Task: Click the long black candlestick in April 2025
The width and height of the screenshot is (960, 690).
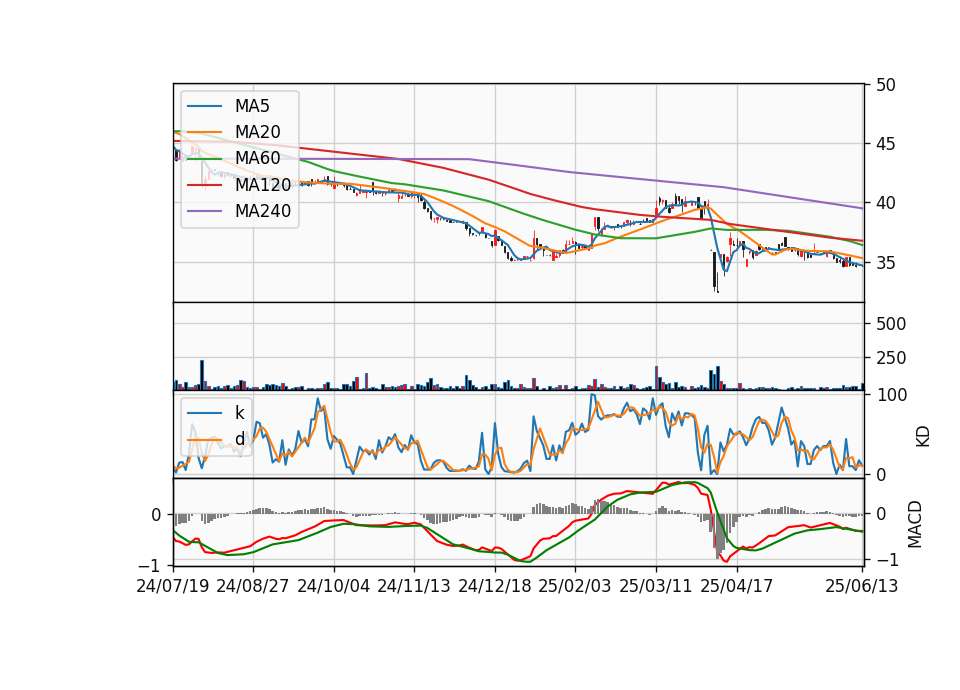Action: click(x=714, y=271)
